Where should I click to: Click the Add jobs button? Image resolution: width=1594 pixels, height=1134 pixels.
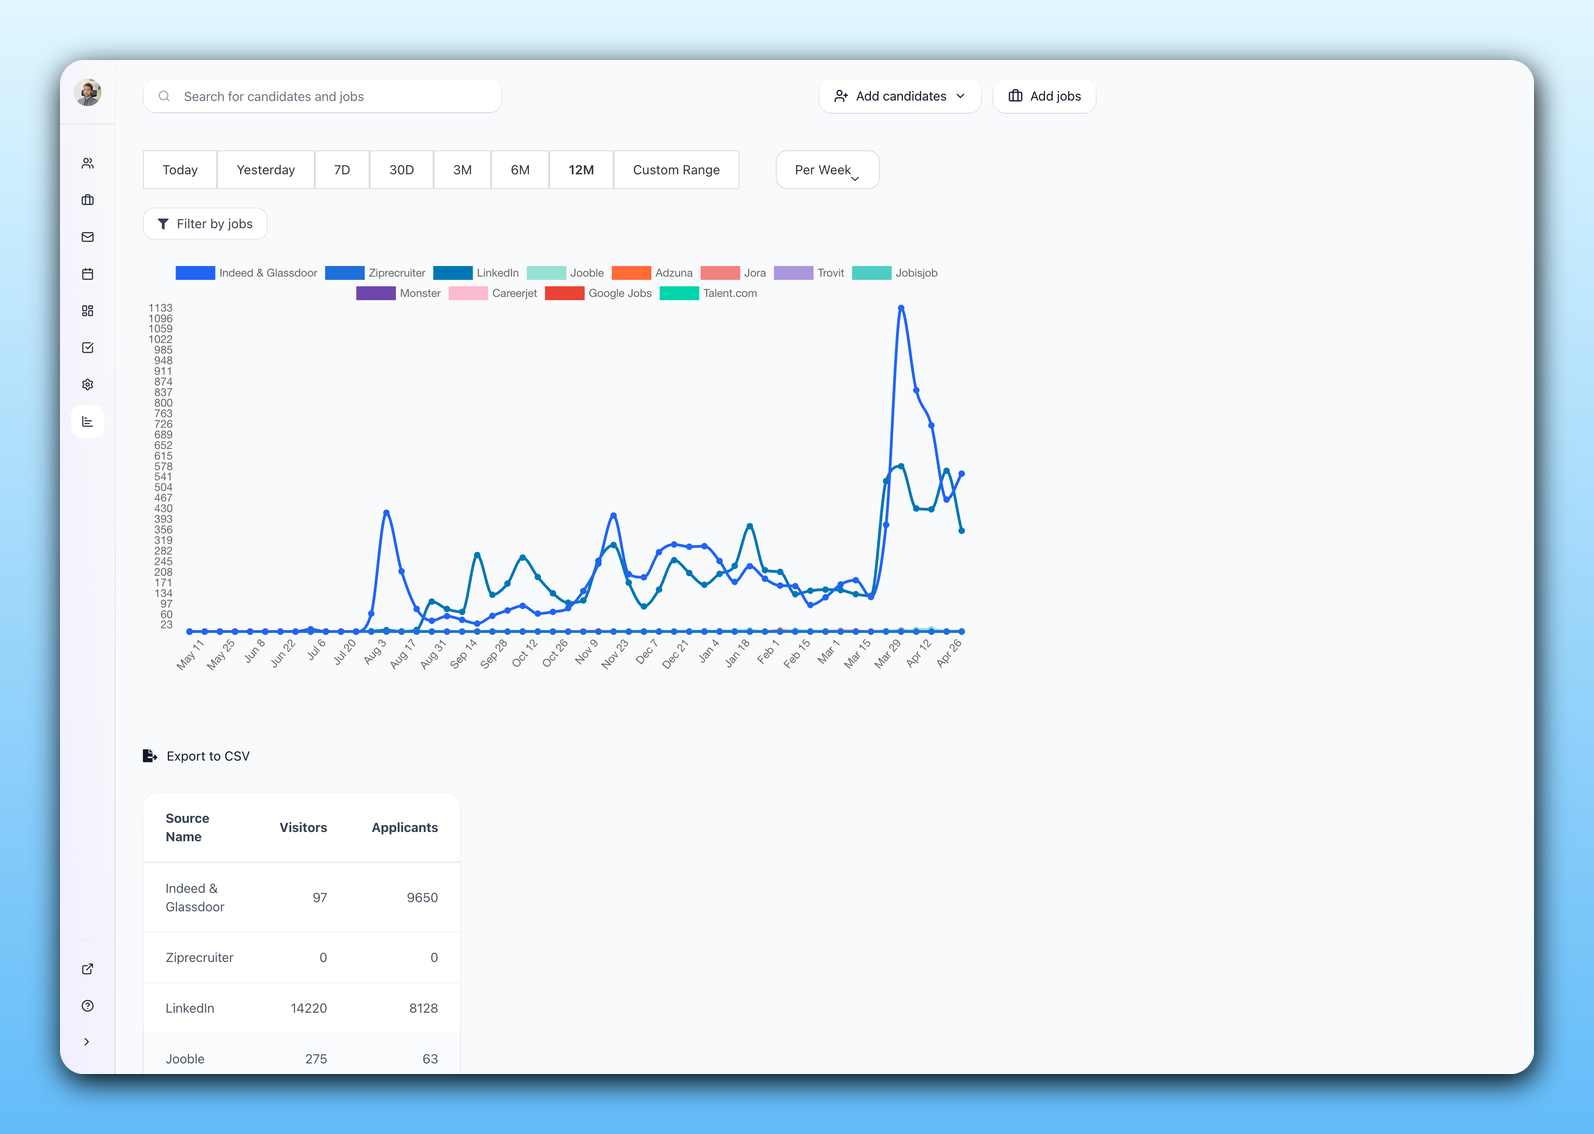point(1044,97)
